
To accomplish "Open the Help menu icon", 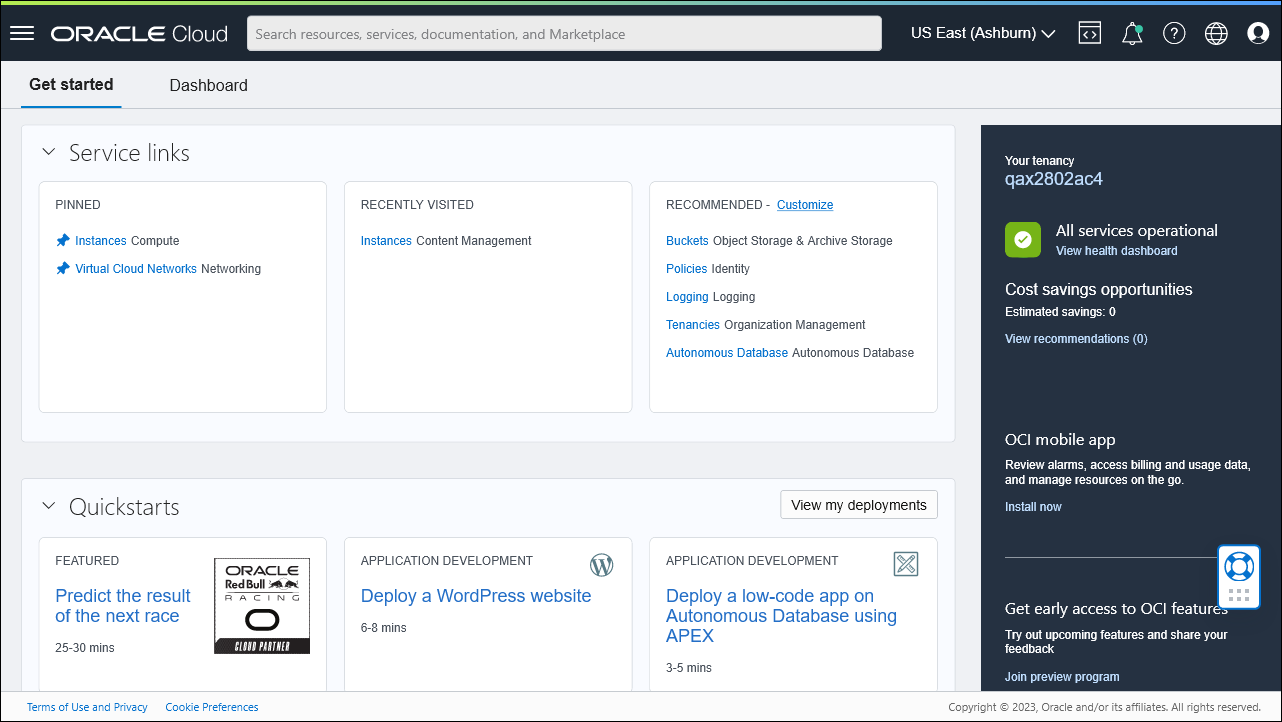I will (x=1173, y=32).
